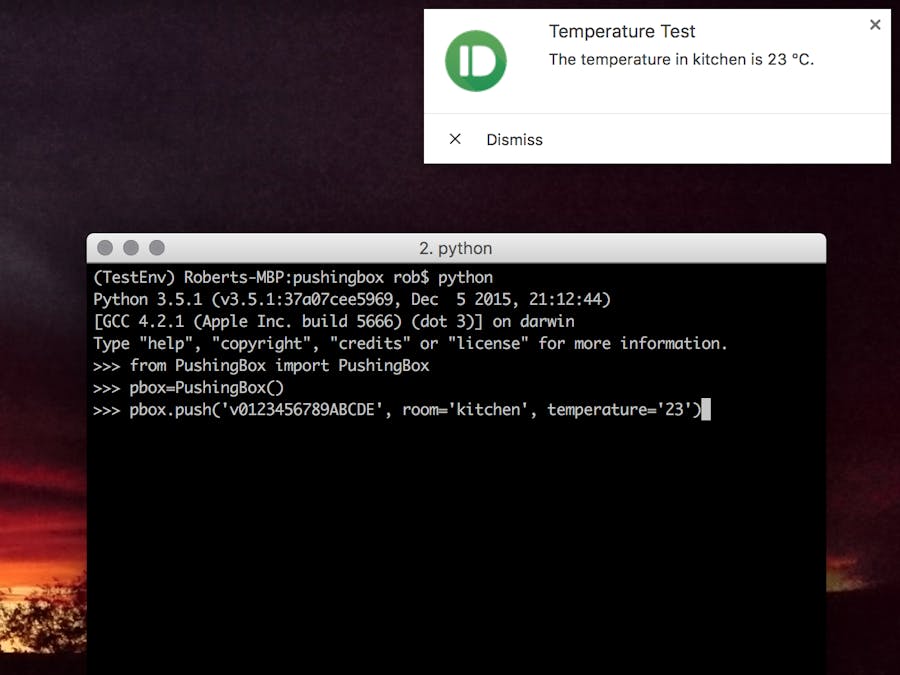Click the green Pushbullet notification icon
The width and height of the screenshot is (900, 675).
475,61
